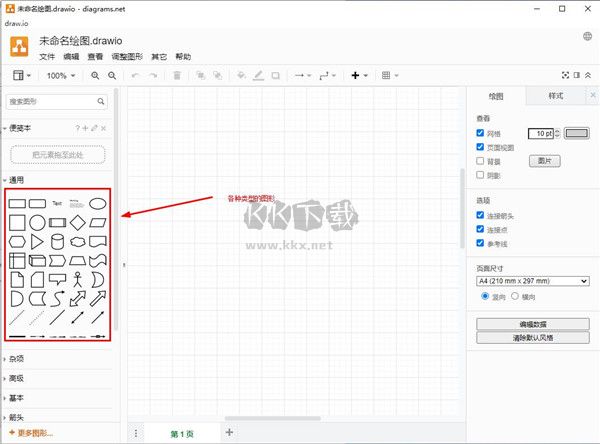The image size is (600, 444).
Task: Click the 清除默认风格 button
Action: pos(533,338)
